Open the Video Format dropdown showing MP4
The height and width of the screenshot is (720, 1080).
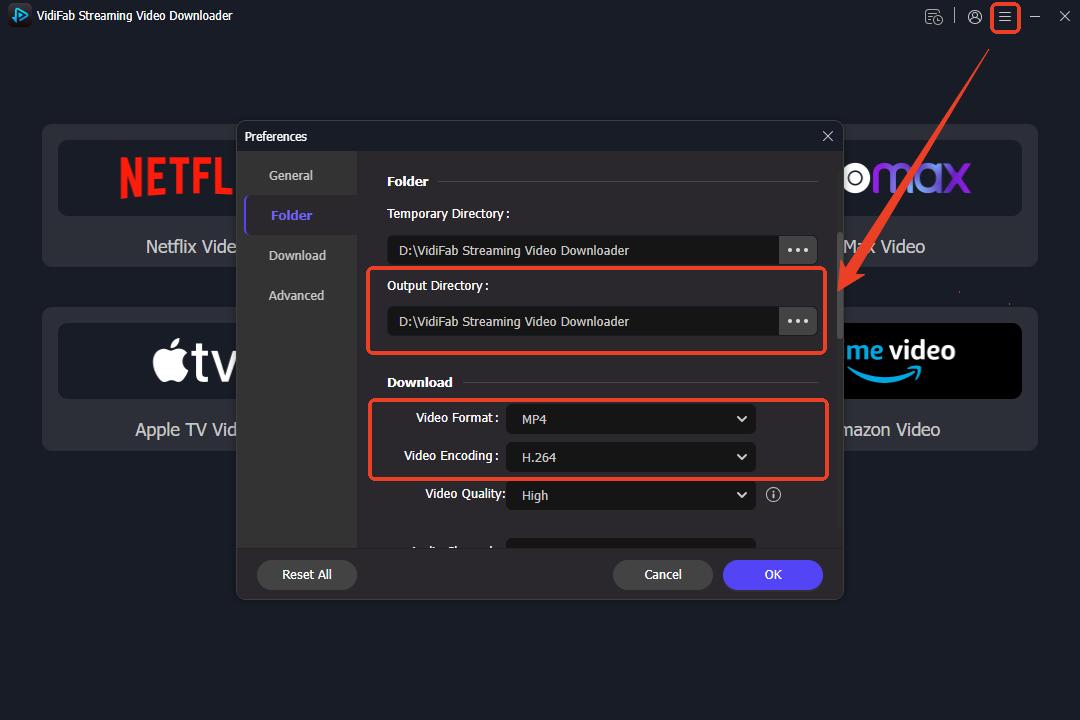tap(631, 419)
